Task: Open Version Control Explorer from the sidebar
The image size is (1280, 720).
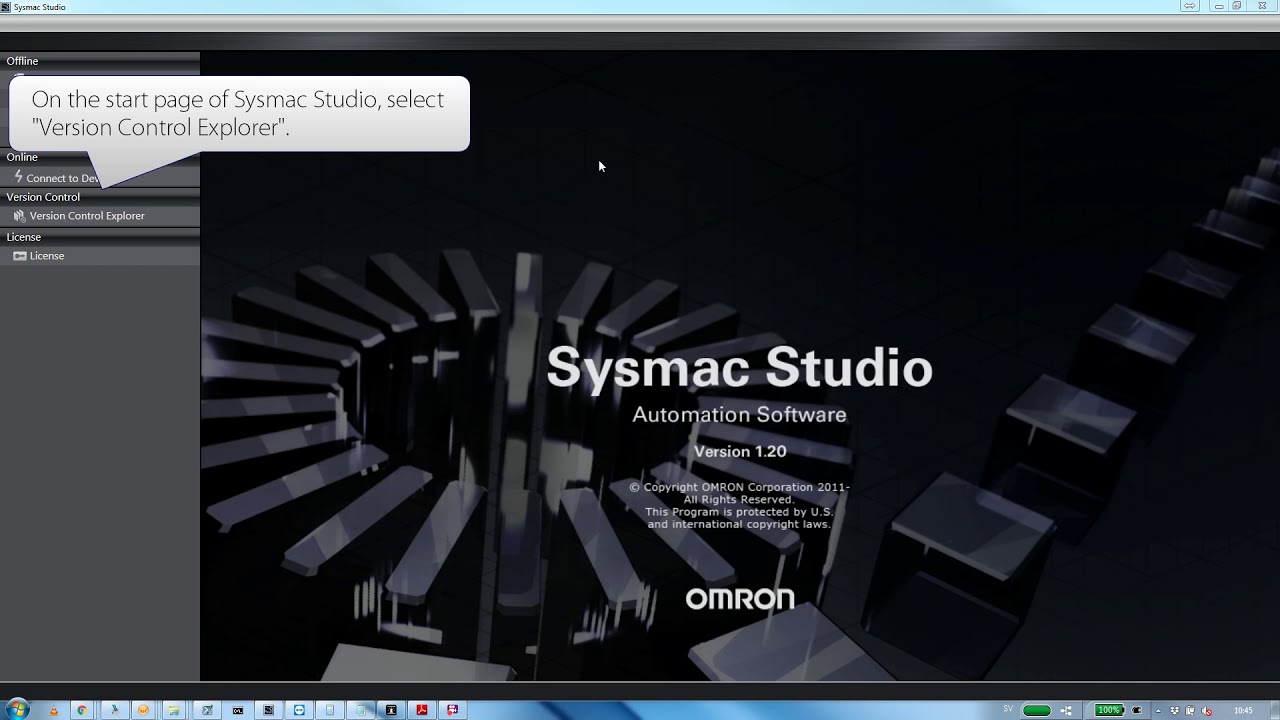Action: [87, 216]
